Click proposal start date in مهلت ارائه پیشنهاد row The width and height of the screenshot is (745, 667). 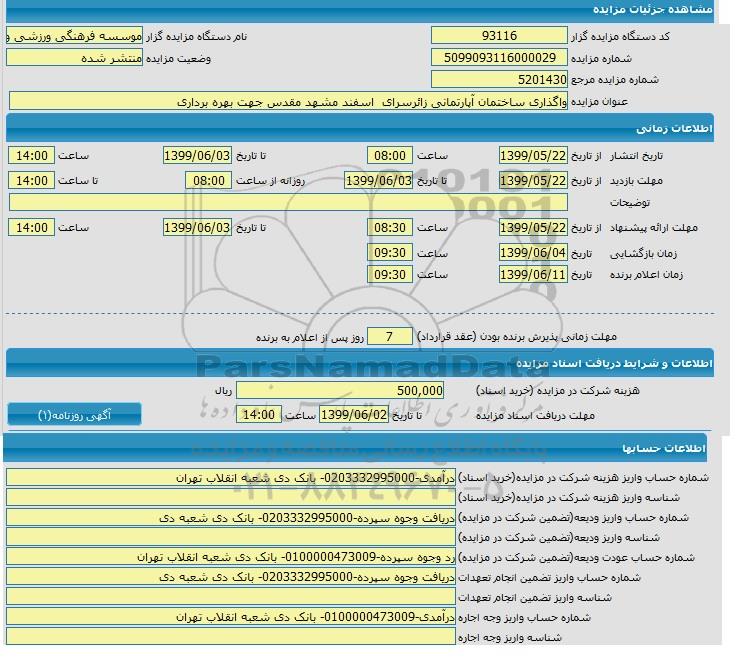click(533, 228)
